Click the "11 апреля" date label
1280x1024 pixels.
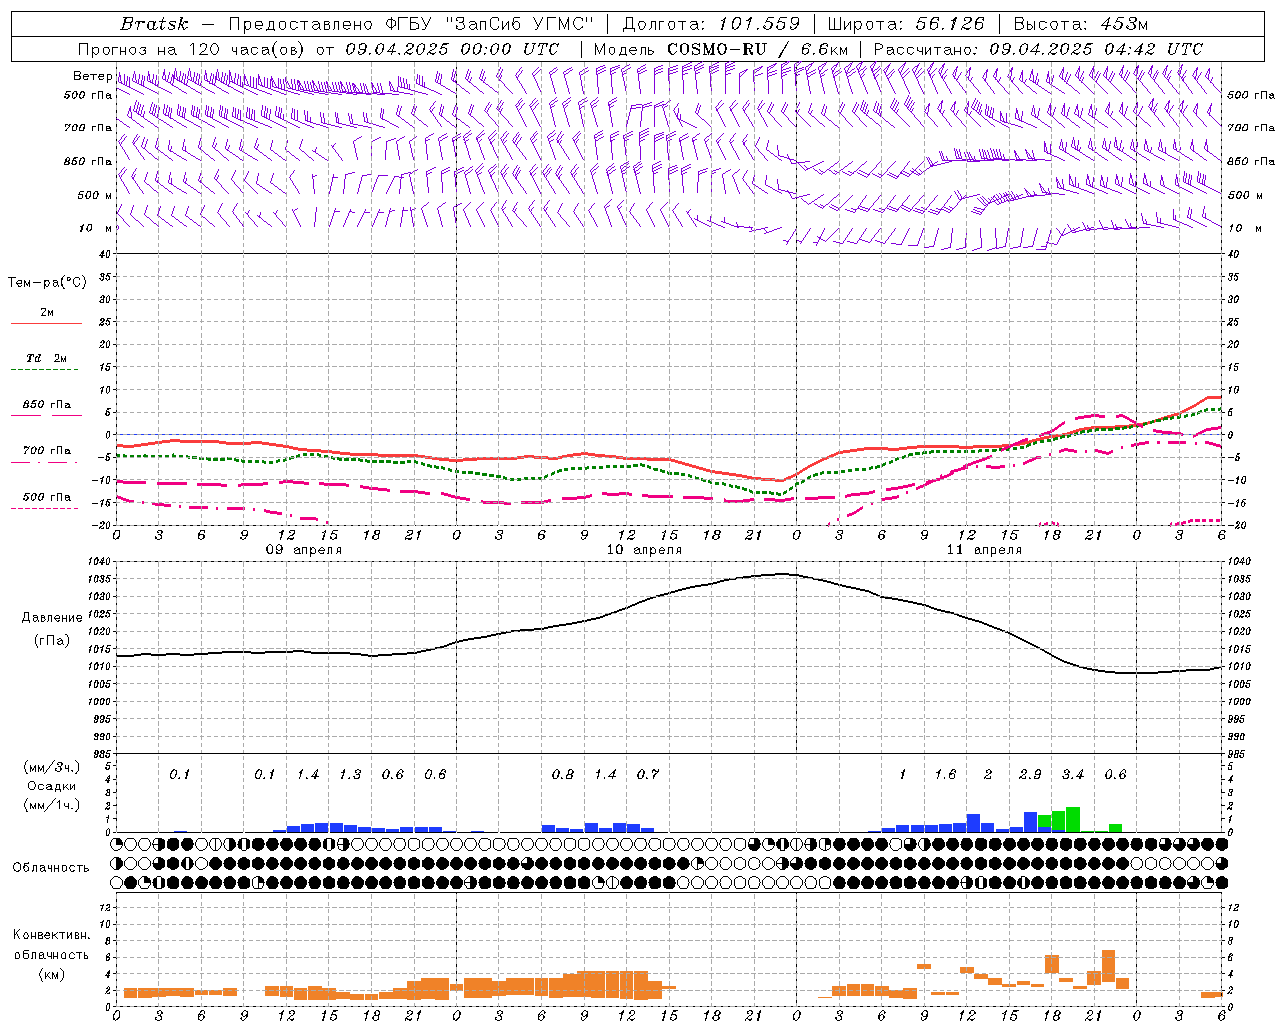coord(984,550)
